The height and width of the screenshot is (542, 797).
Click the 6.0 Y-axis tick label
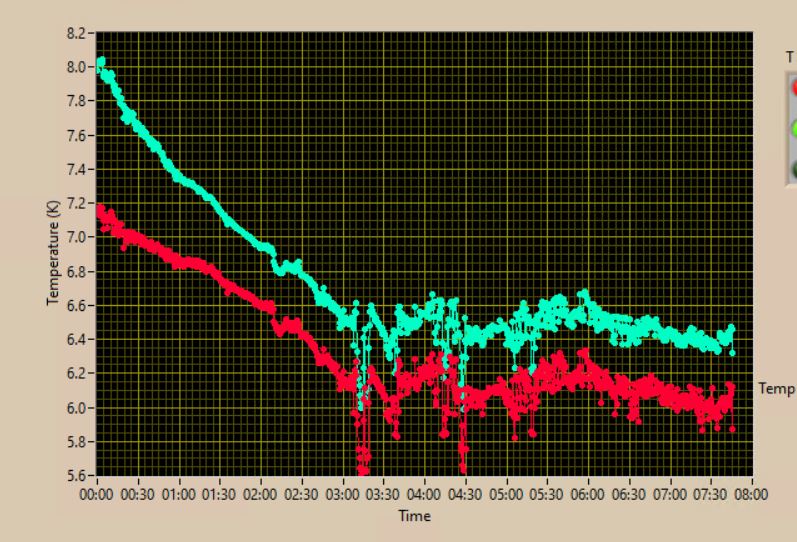pyautogui.click(x=76, y=408)
